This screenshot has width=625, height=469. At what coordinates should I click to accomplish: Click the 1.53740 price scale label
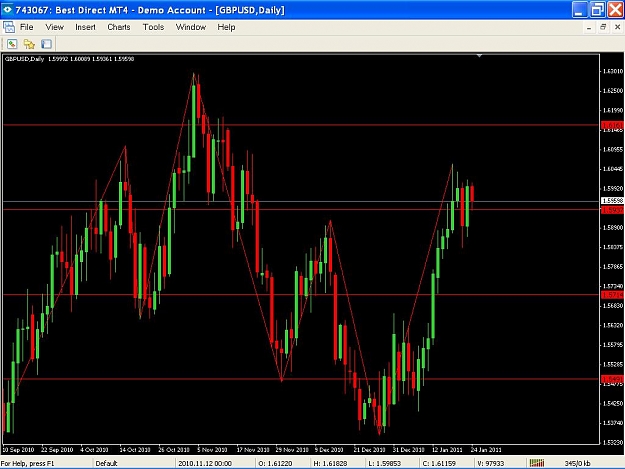pyautogui.click(x=612, y=423)
